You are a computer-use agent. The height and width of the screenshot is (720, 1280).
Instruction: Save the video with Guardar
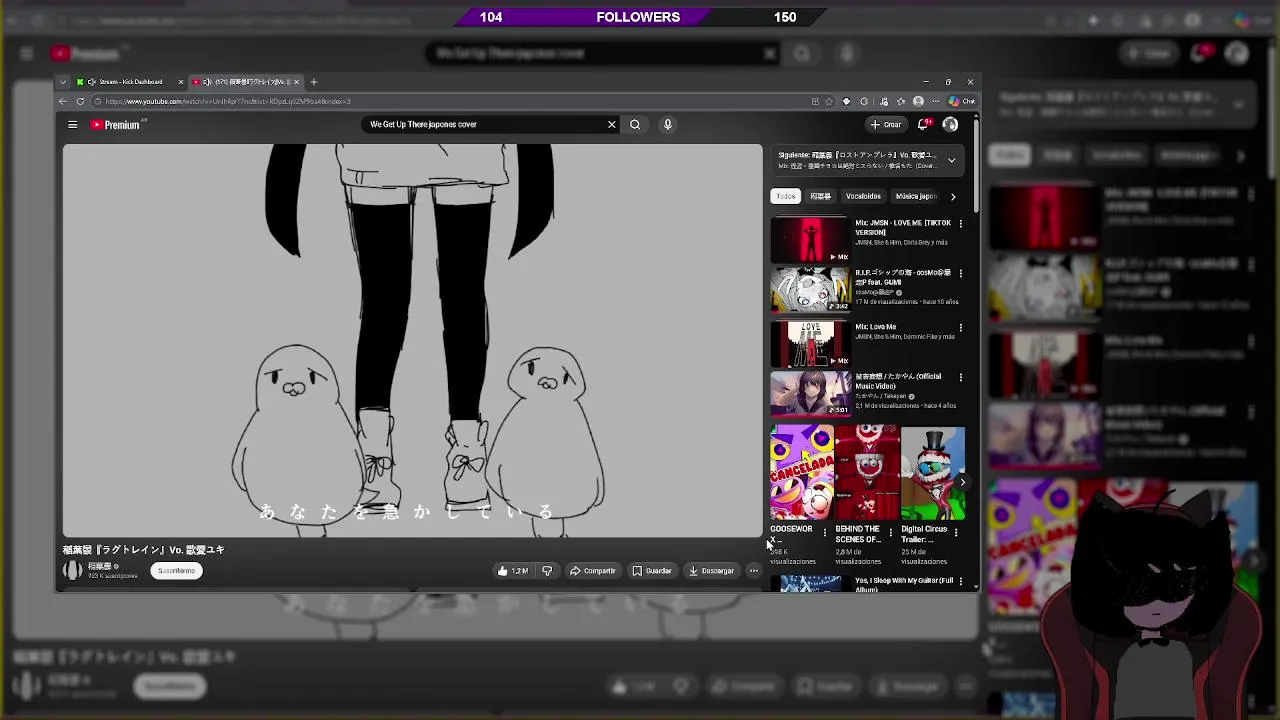(651, 571)
